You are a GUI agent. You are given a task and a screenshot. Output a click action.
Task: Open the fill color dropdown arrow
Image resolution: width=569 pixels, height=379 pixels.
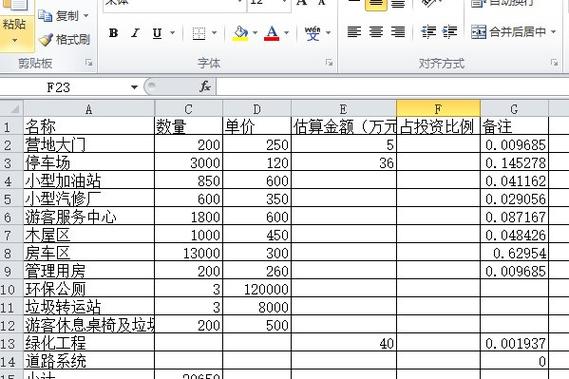255,33
